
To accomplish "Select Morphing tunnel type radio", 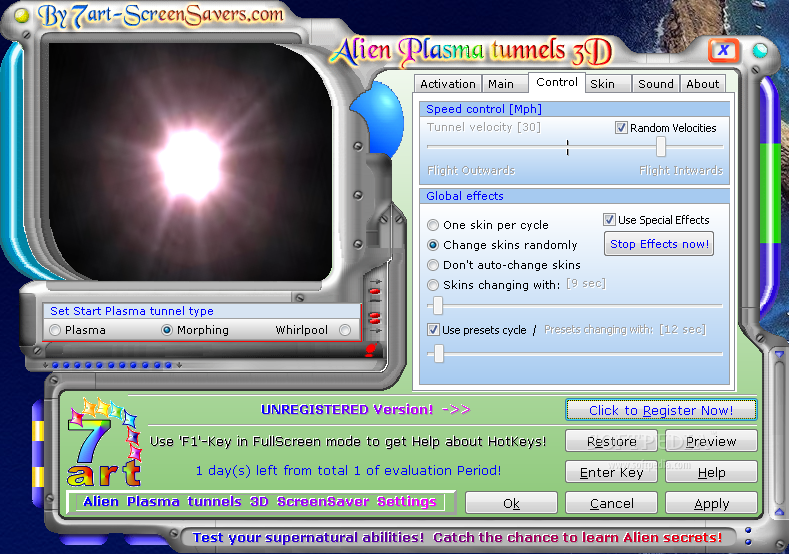I will (167, 330).
